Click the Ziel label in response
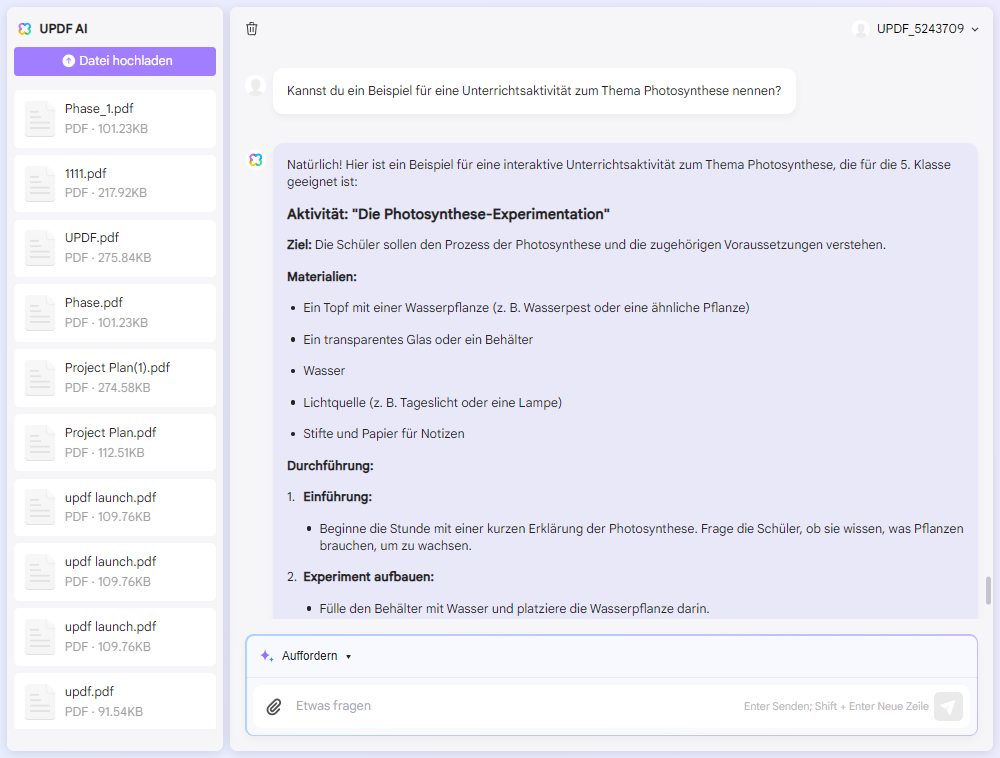This screenshot has width=1000, height=758. (x=299, y=245)
